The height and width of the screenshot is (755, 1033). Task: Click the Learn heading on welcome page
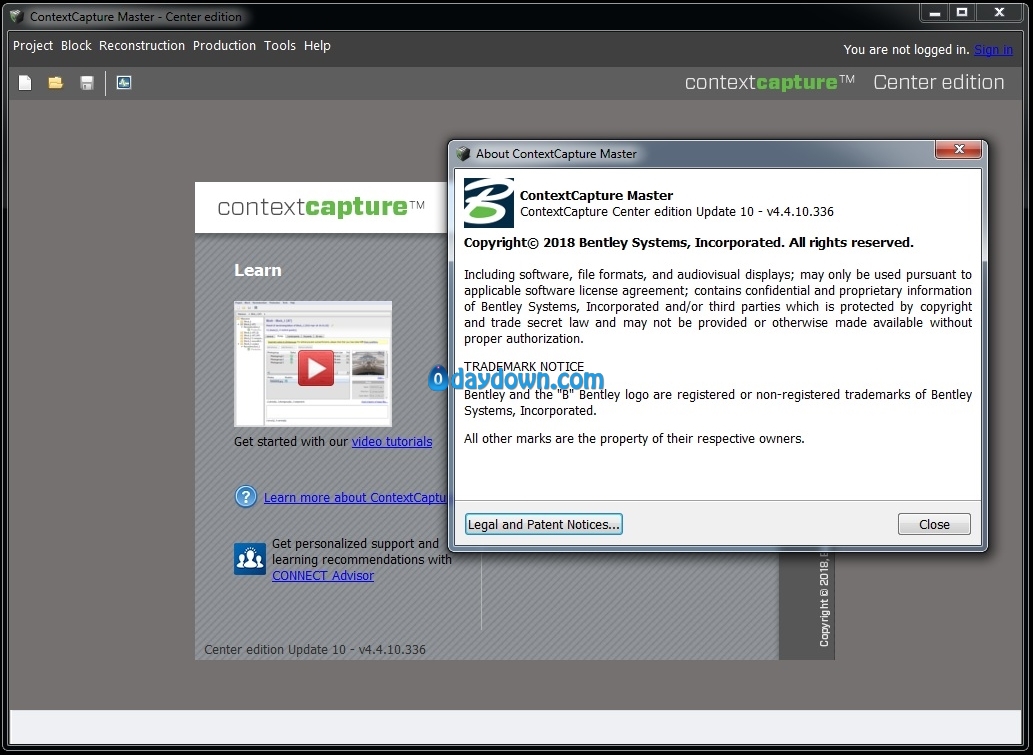click(258, 270)
